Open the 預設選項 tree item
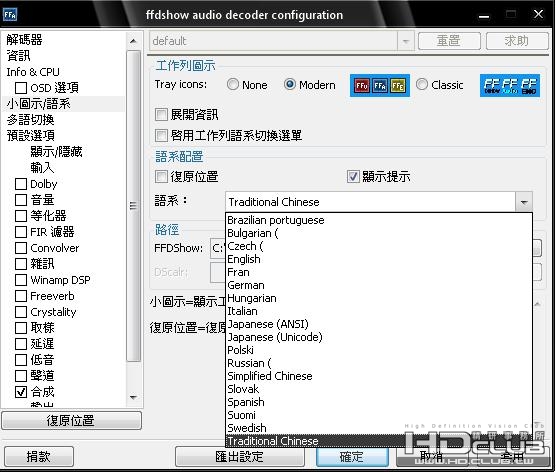This screenshot has width=556, height=472. click(x=30, y=136)
